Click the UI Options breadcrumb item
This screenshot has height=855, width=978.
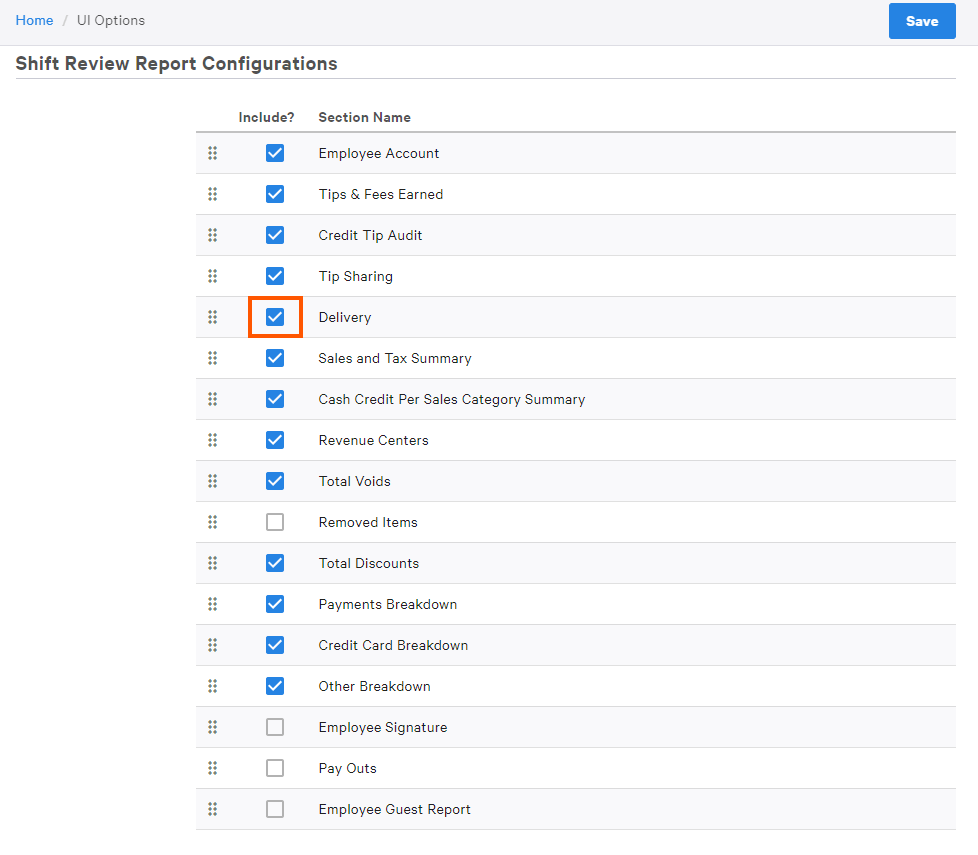click(110, 20)
